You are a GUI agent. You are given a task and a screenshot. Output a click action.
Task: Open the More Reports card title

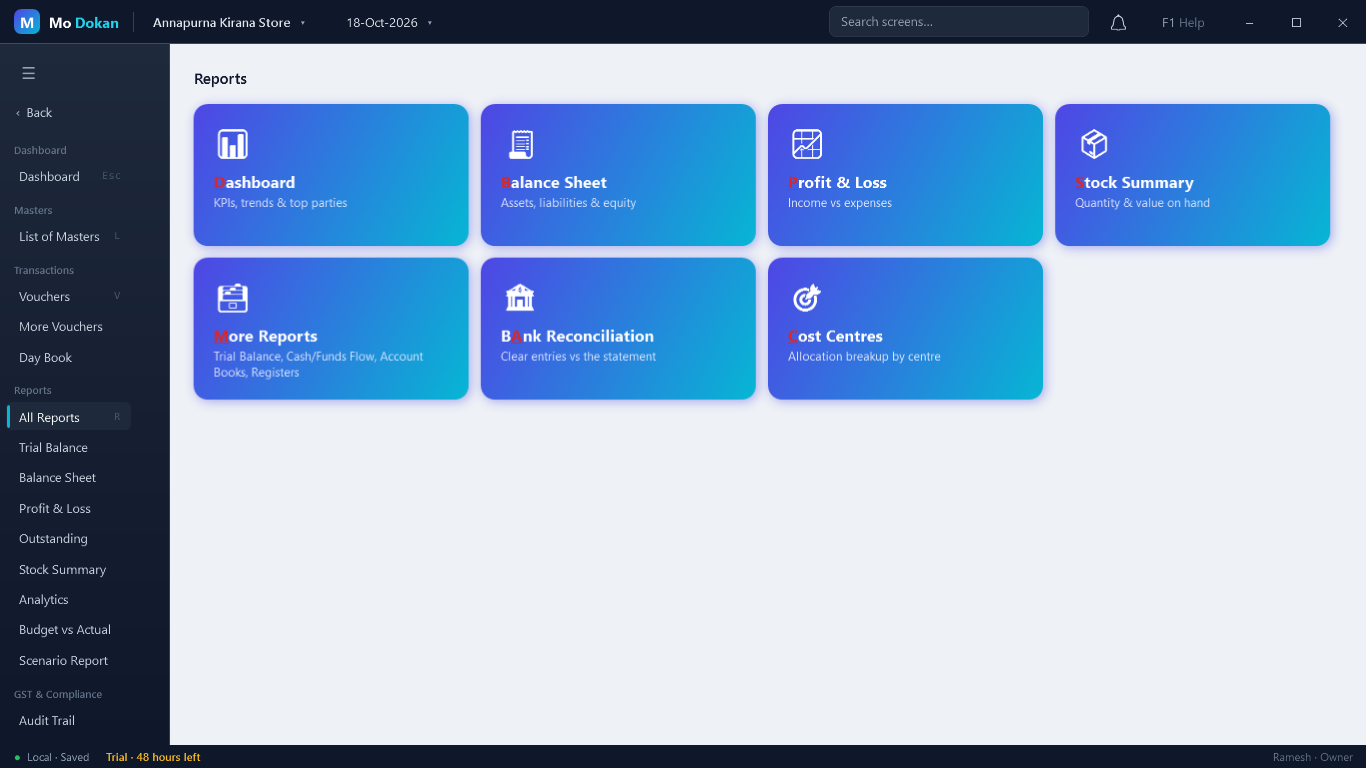point(265,337)
